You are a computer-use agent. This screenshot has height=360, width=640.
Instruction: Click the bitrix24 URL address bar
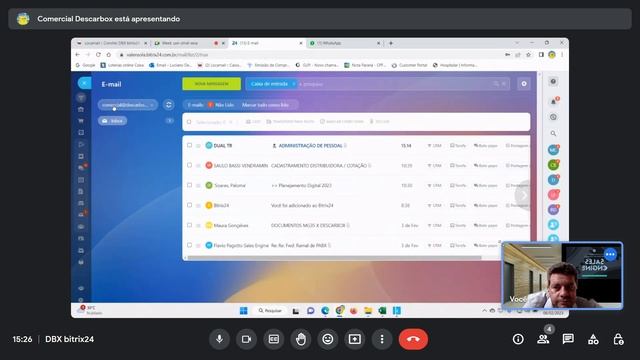coord(310,55)
